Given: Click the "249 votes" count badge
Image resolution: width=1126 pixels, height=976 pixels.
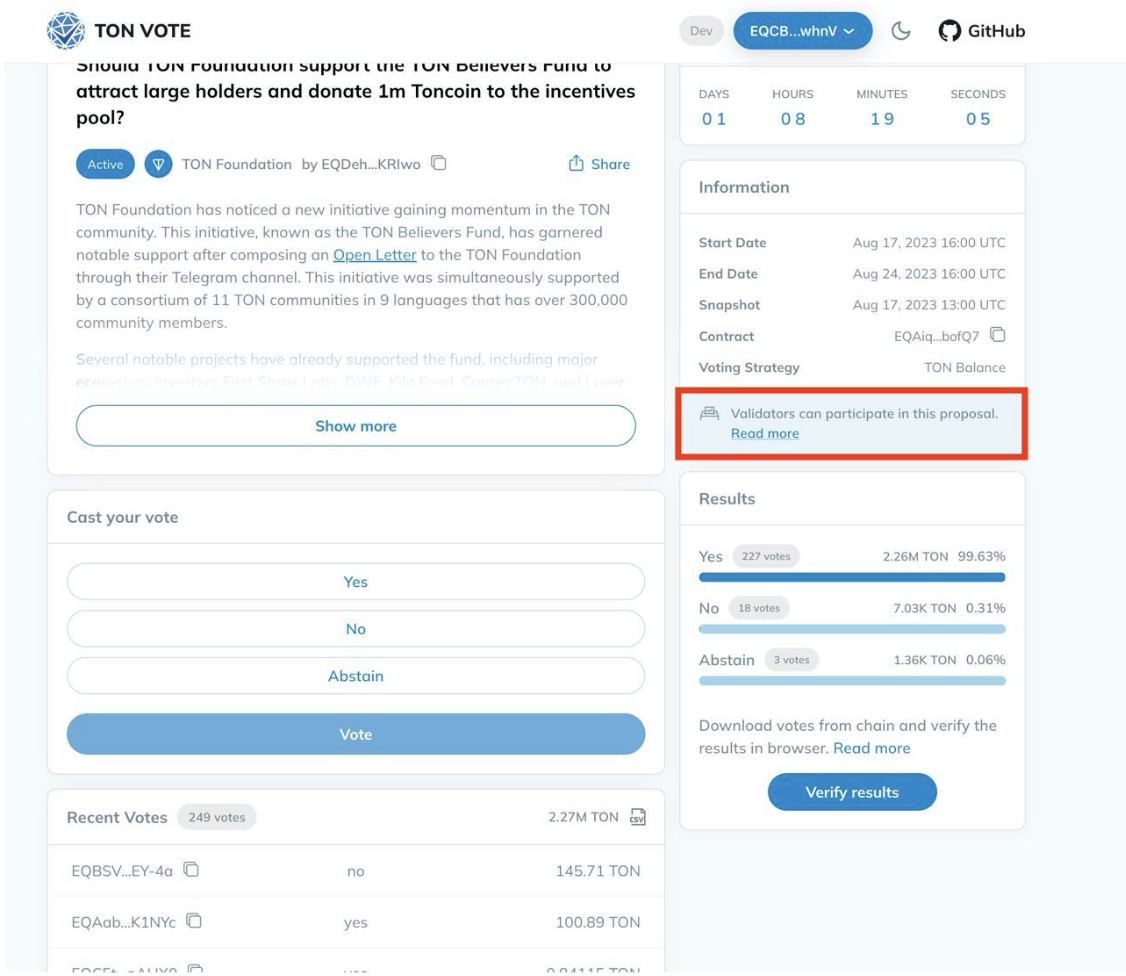Looking at the screenshot, I should [x=217, y=817].
